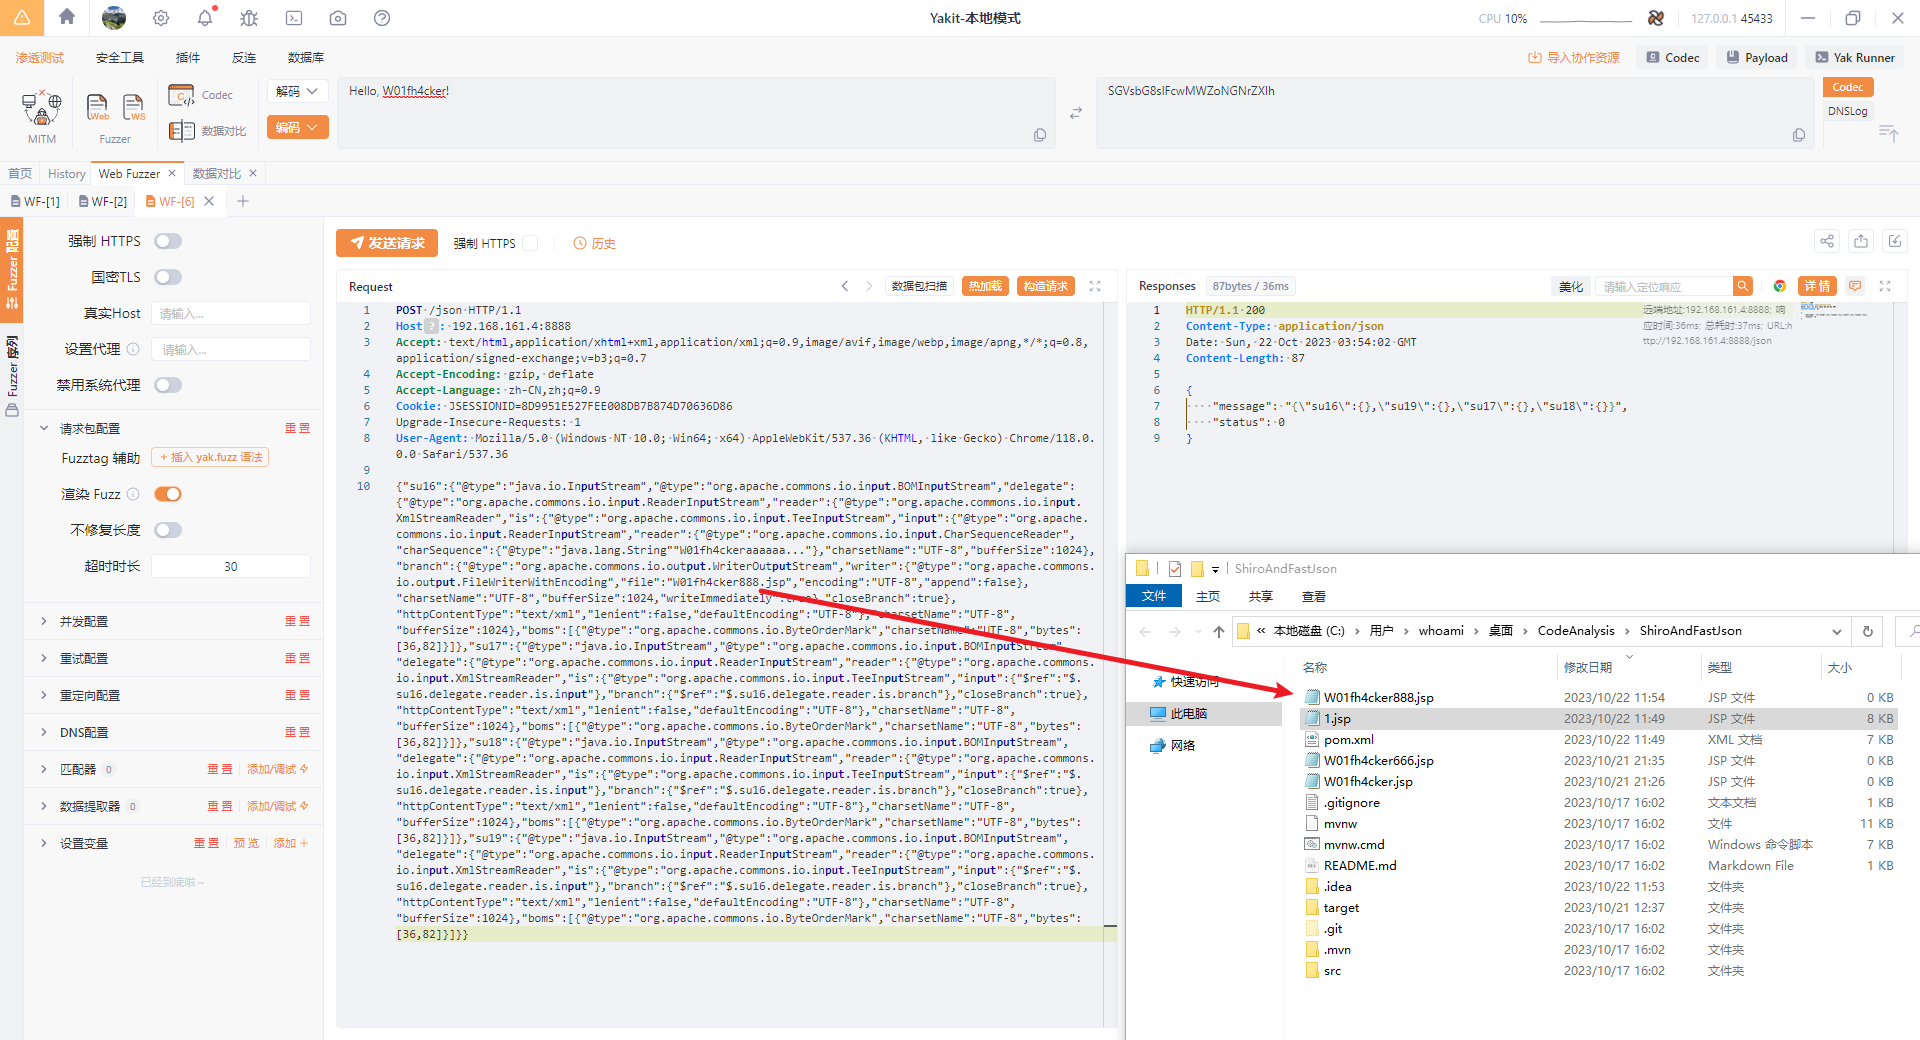The width and height of the screenshot is (1920, 1040).
Task: Click the 构造请求 button
Action: click(x=1046, y=286)
